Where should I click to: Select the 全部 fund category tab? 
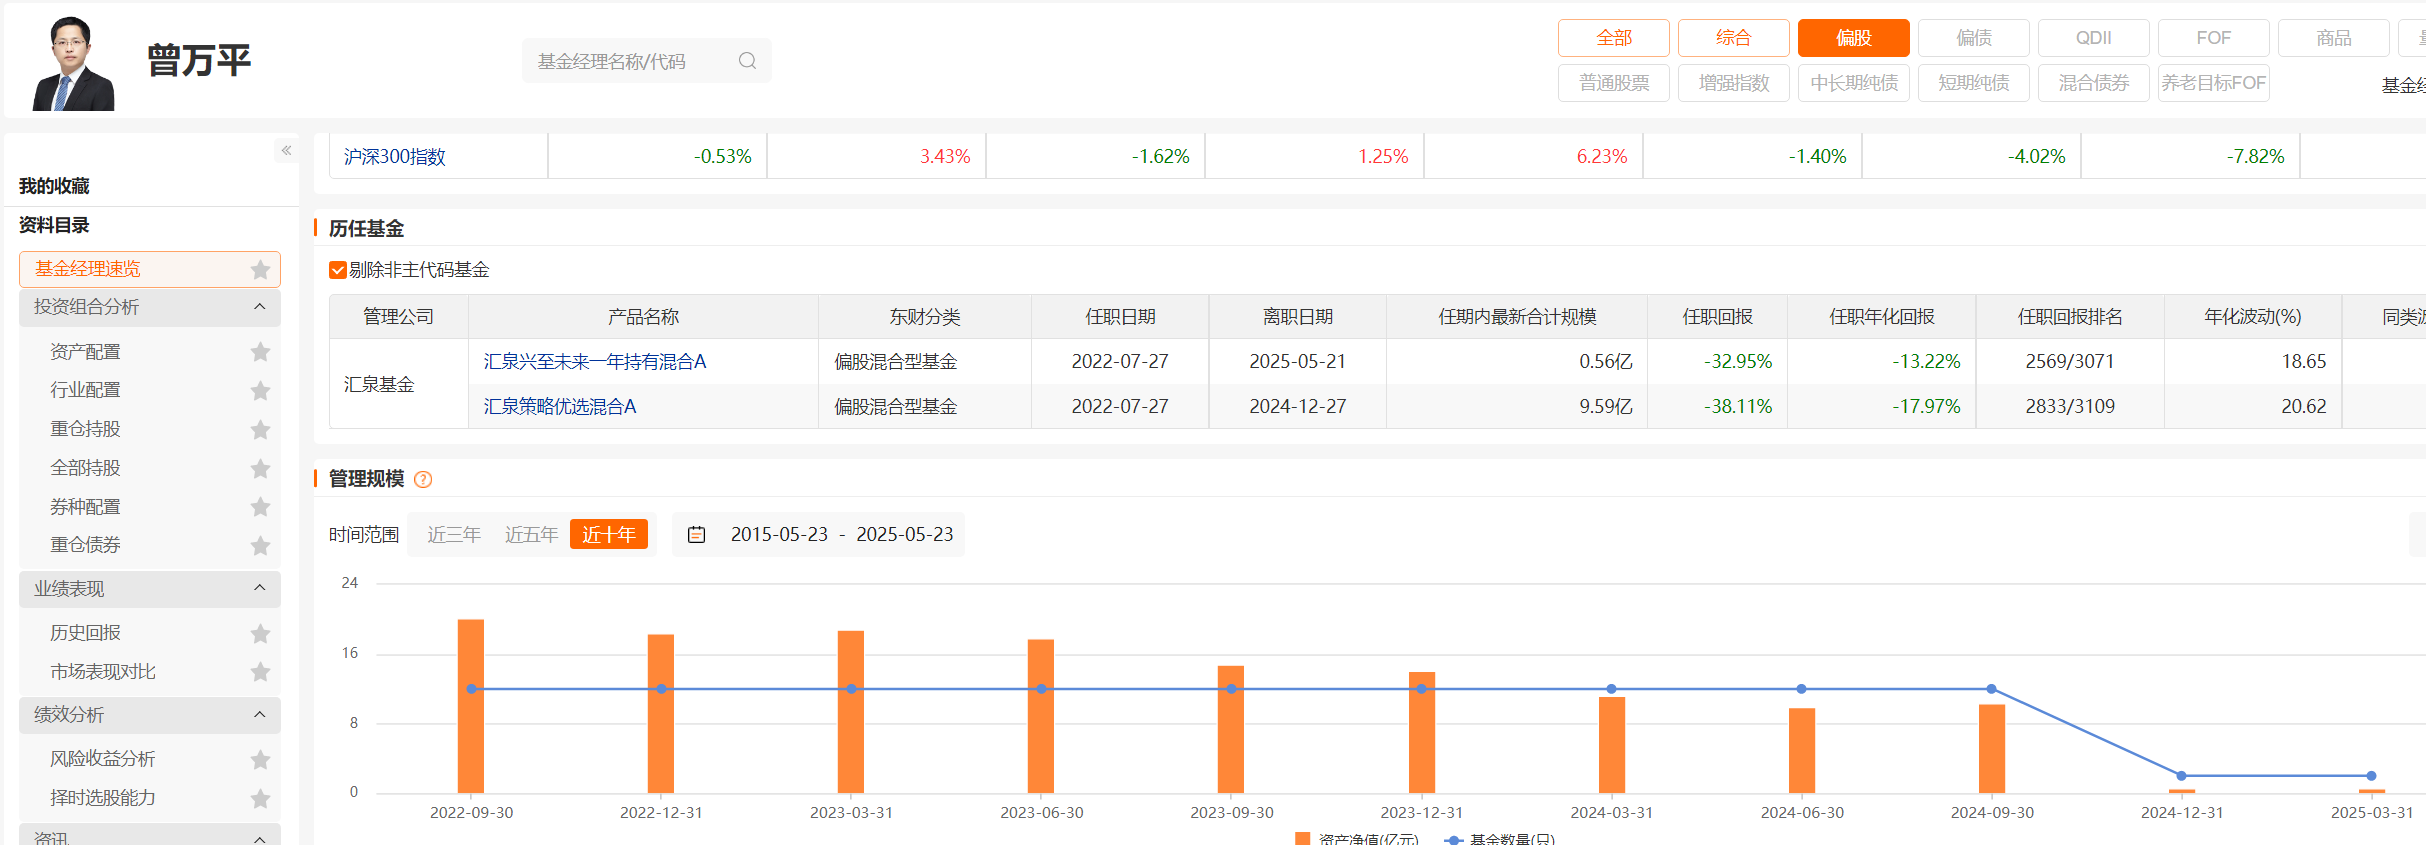[1613, 38]
